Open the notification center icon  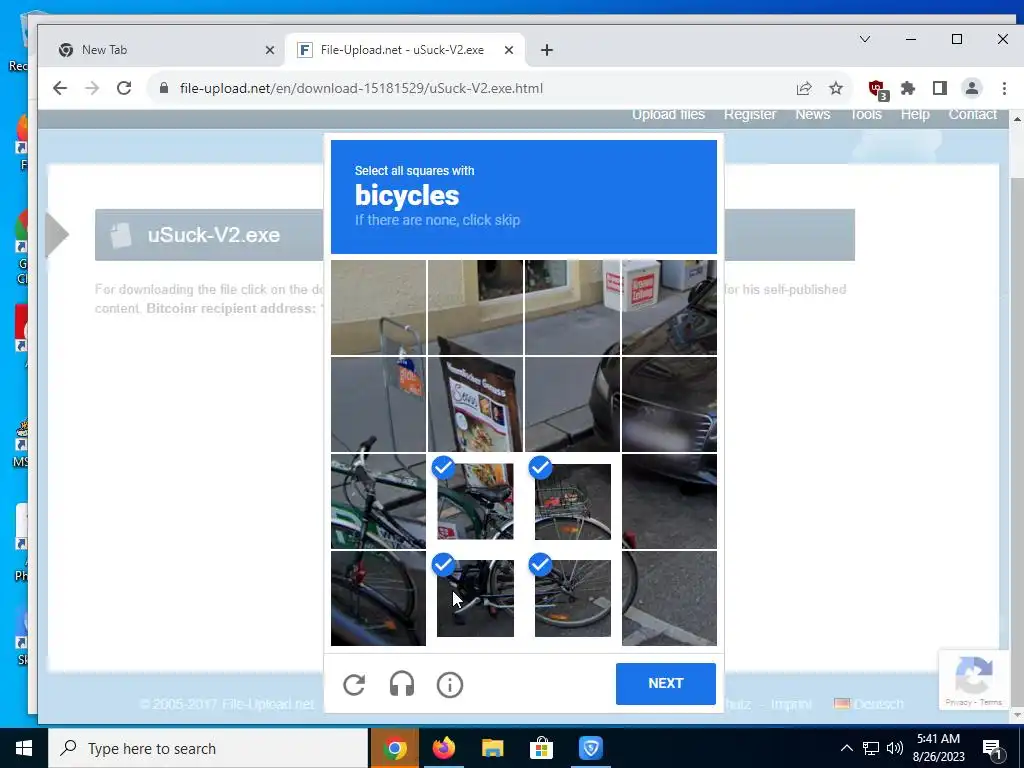click(992, 748)
